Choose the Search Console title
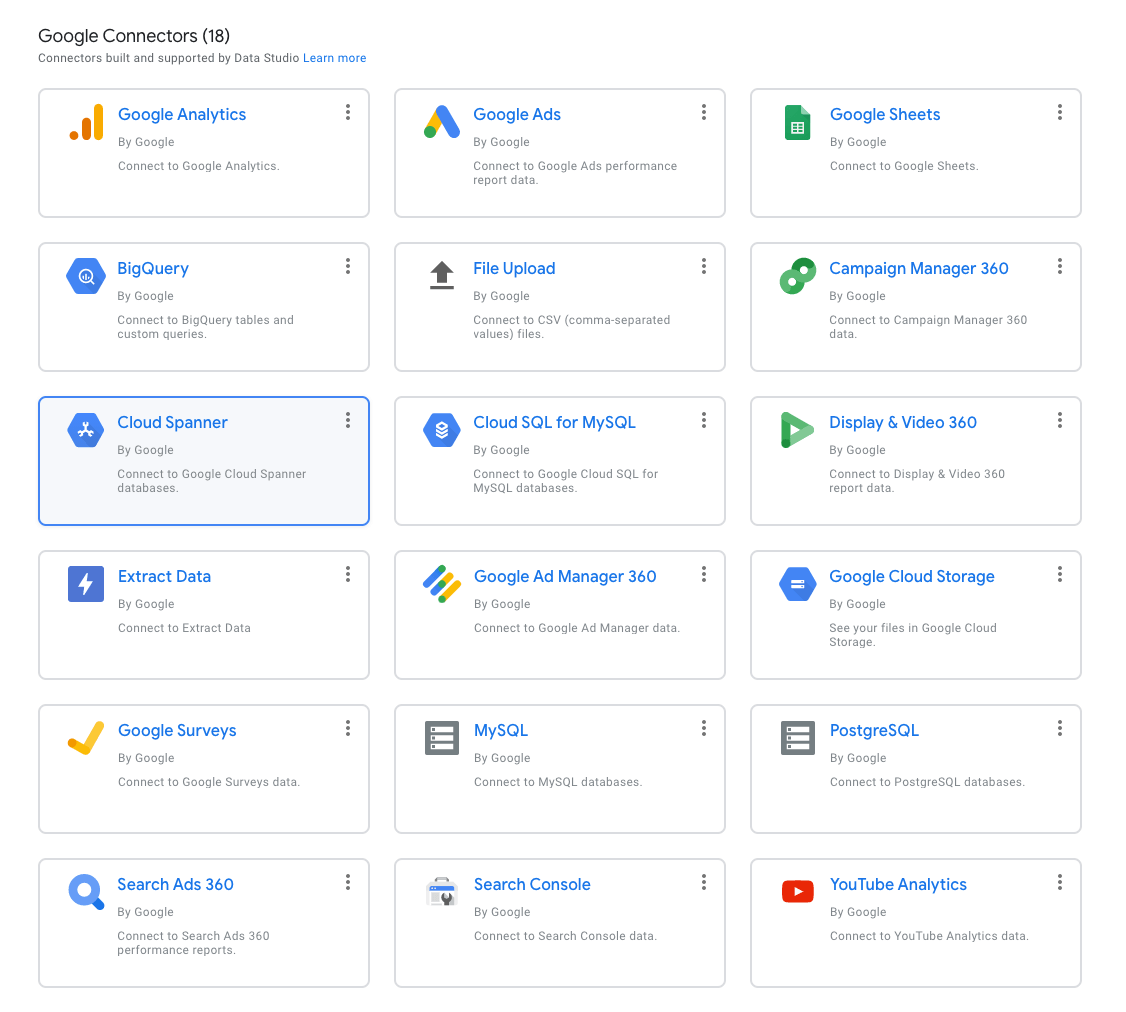The width and height of the screenshot is (1126, 1012). click(x=532, y=885)
